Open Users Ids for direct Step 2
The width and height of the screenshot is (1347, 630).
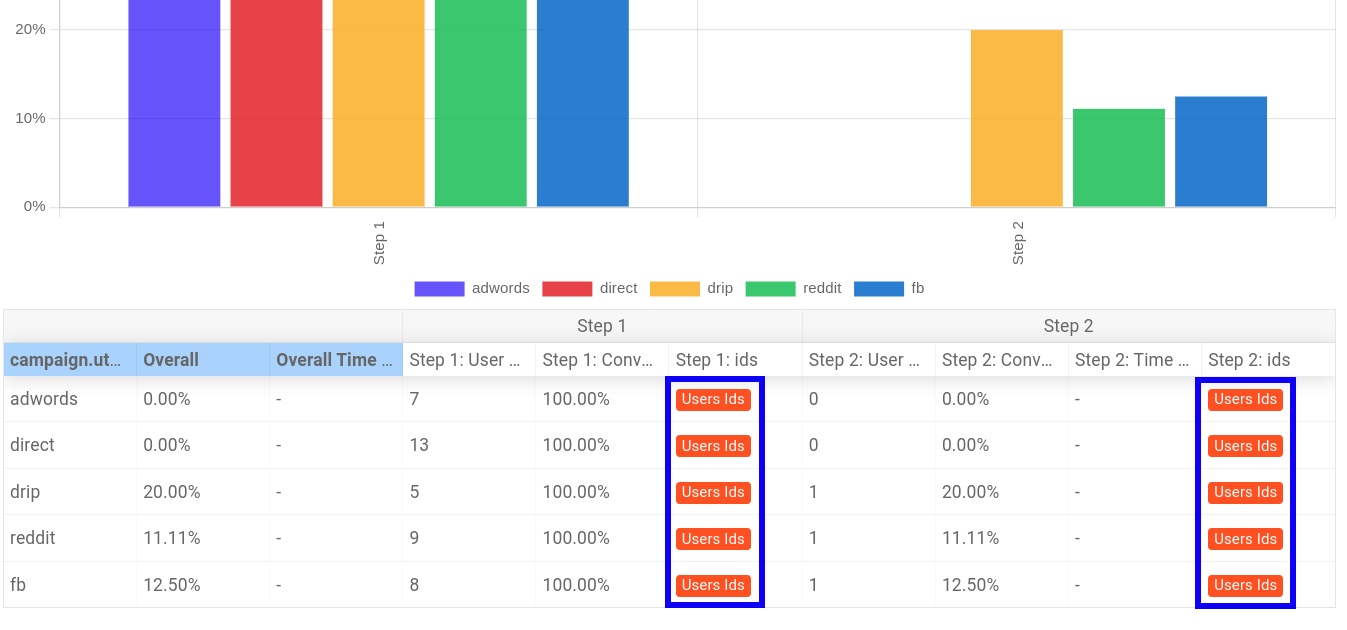tap(1244, 446)
